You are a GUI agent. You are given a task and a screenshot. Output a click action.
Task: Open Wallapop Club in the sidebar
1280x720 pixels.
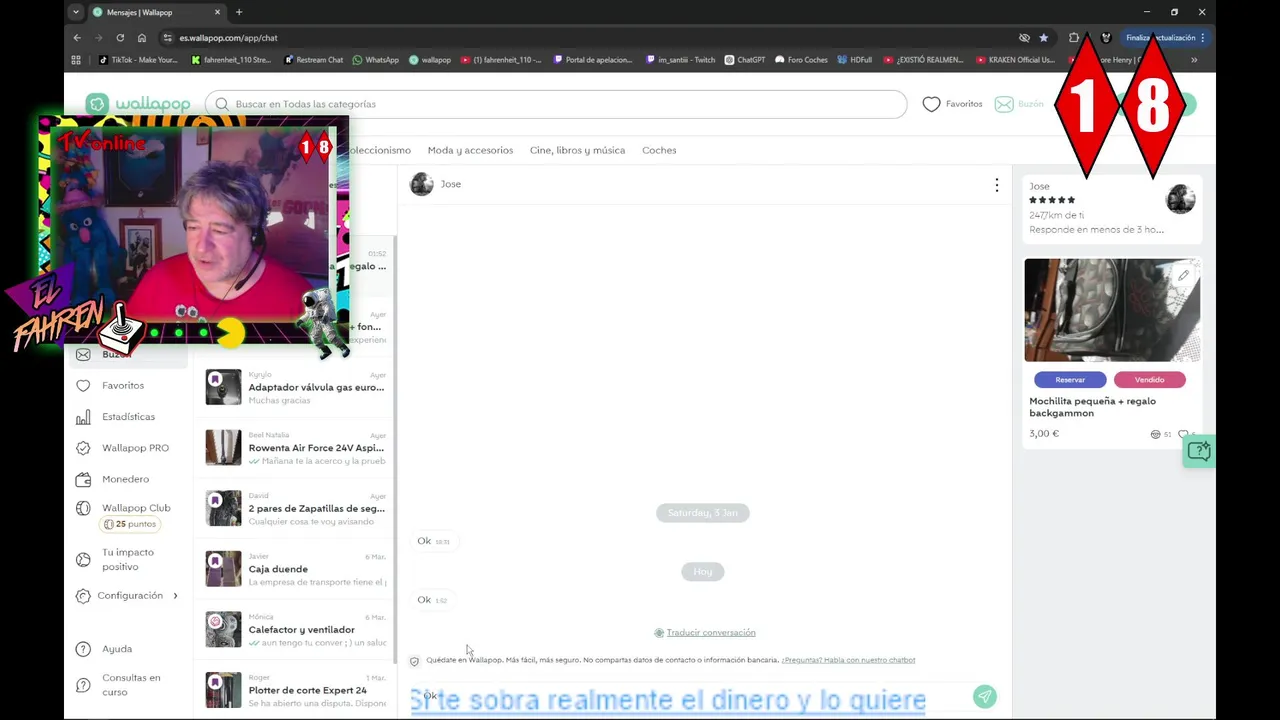[136, 508]
